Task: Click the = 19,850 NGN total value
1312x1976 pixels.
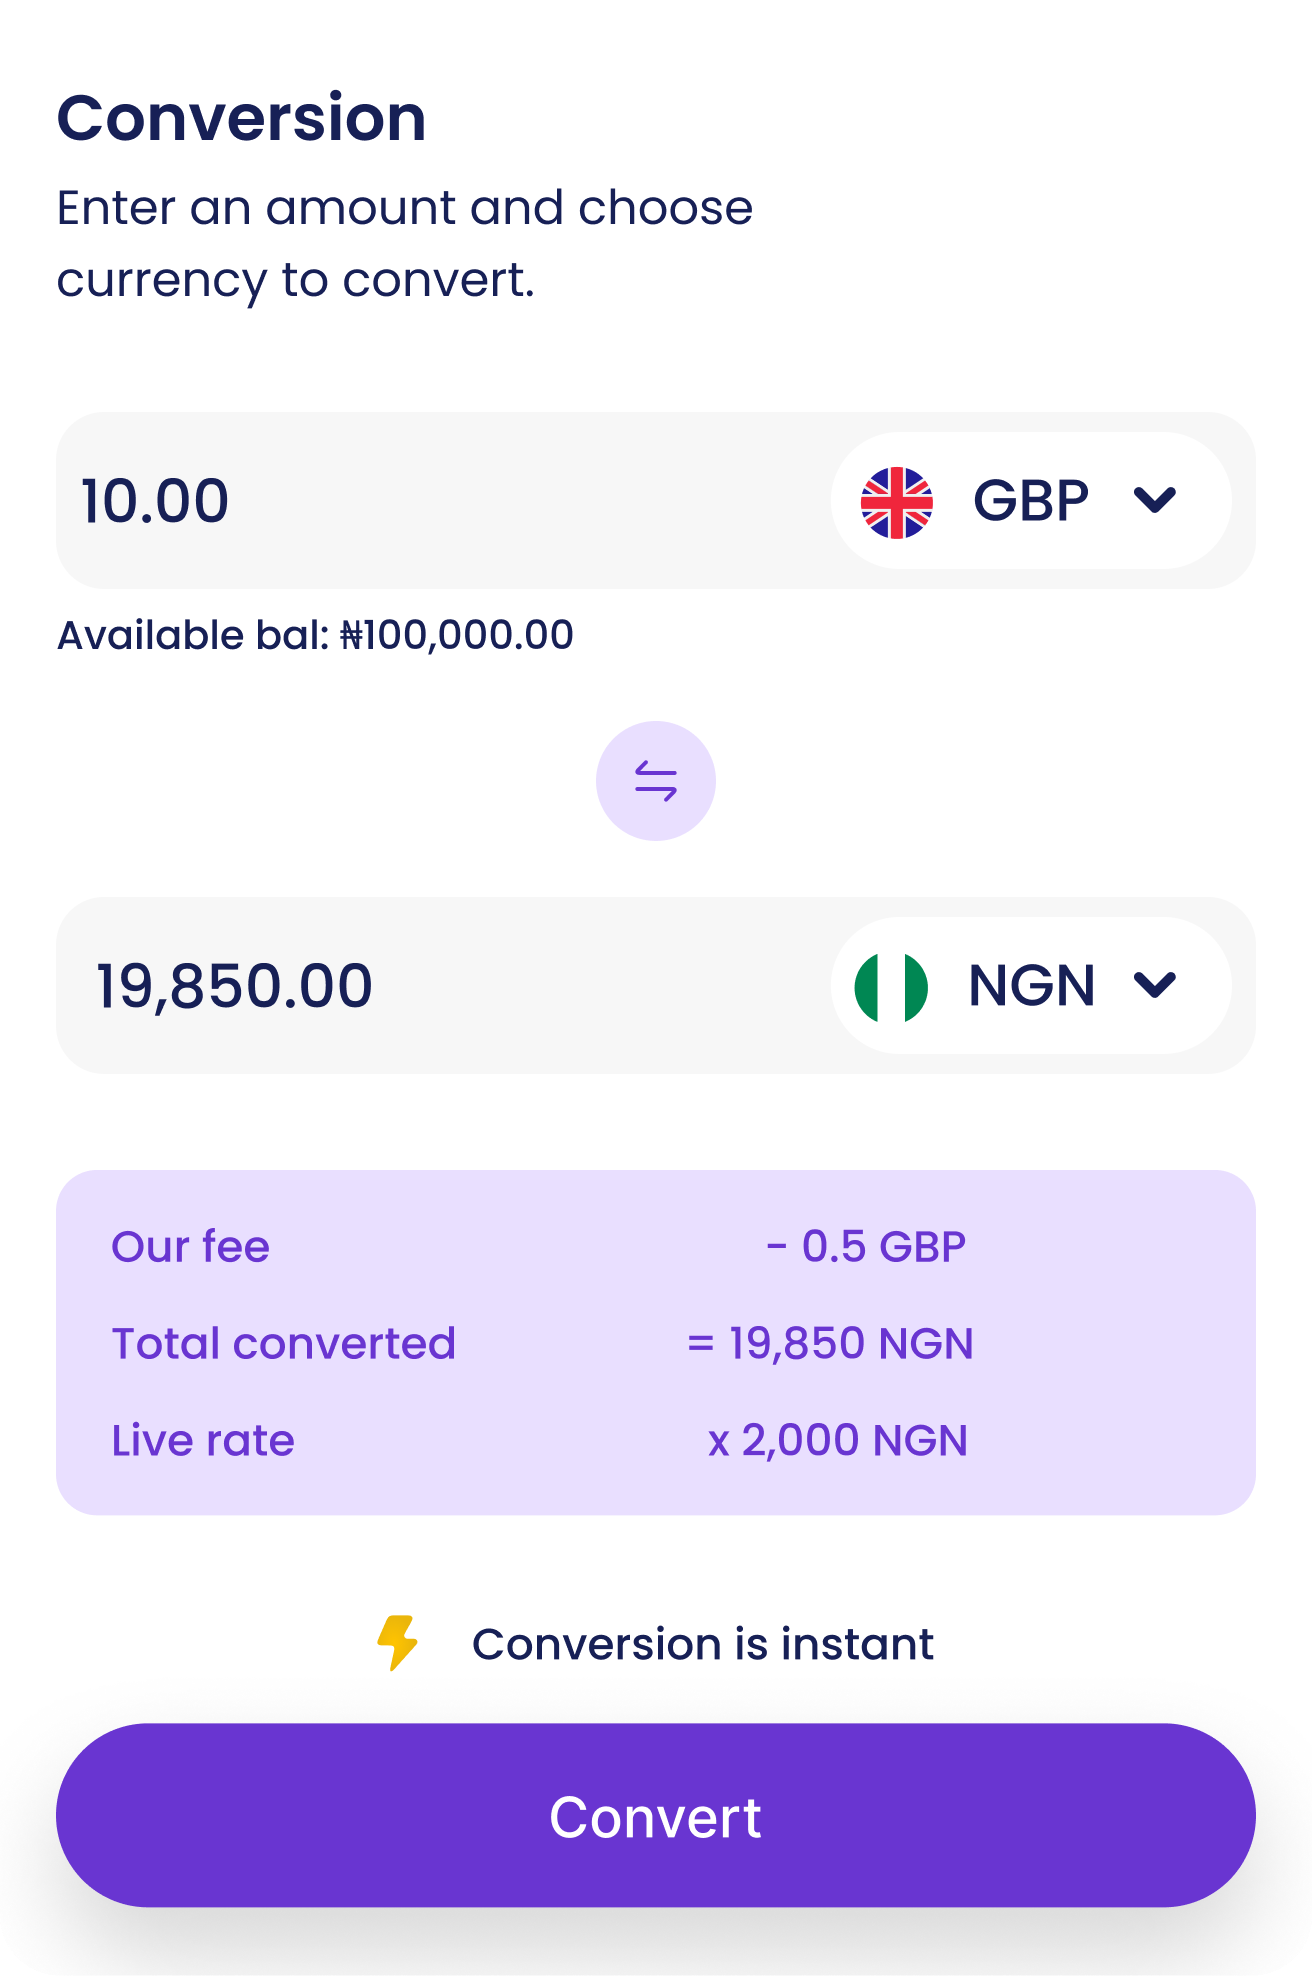Action: tap(830, 1343)
